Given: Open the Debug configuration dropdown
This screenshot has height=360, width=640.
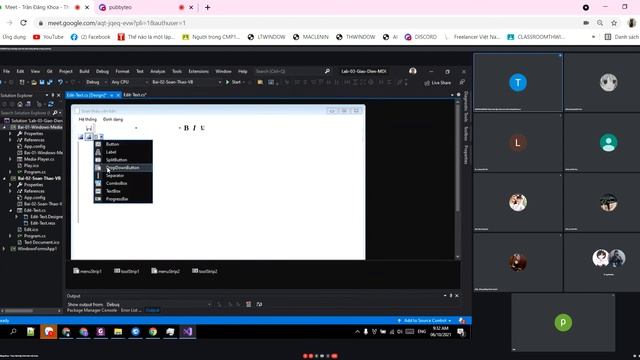Looking at the screenshot, I should (96, 82).
